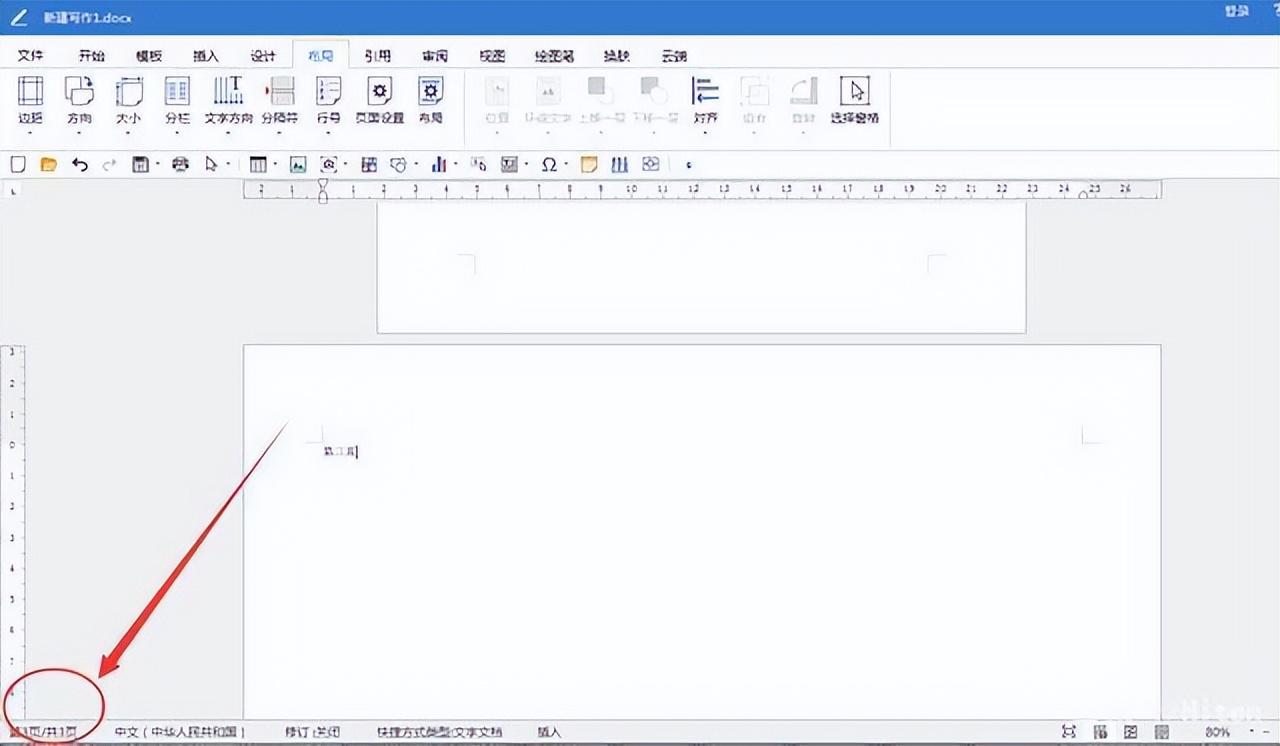Switch to the 视图 tab
Image resolution: width=1280 pixels, height=746 pixels.
click(x=492, y=56)
